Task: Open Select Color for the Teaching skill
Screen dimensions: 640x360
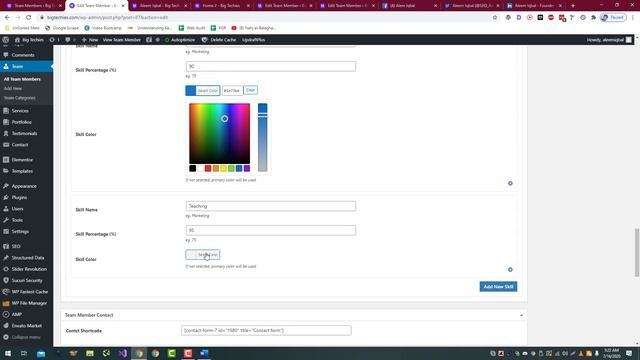Action: point(203,255)
